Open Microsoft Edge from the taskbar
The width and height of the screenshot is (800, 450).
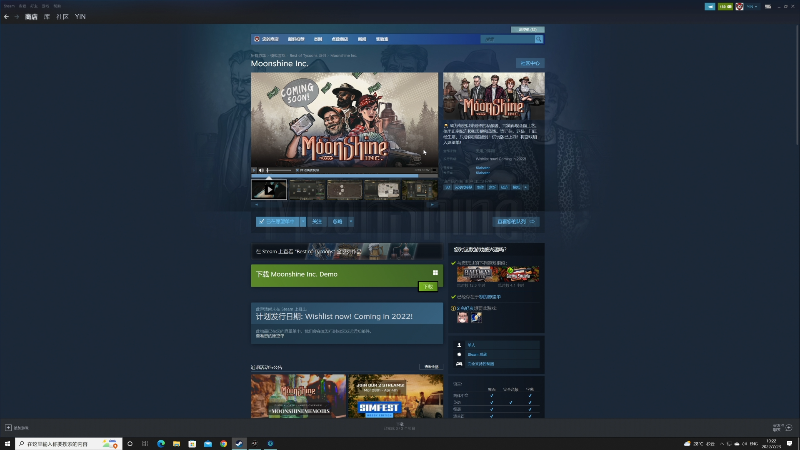(x=161, y=444)
